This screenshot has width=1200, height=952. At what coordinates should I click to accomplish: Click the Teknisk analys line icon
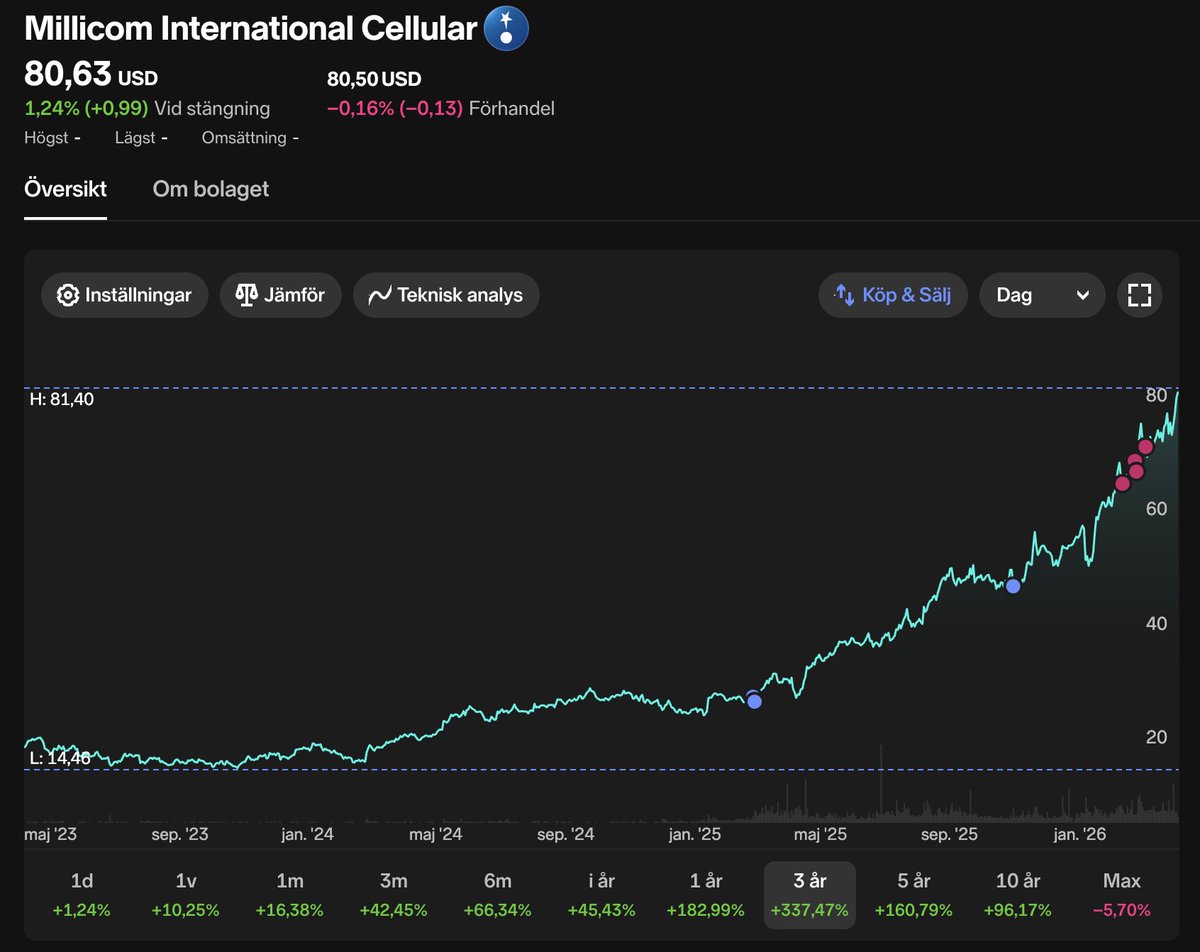point(380,296)
